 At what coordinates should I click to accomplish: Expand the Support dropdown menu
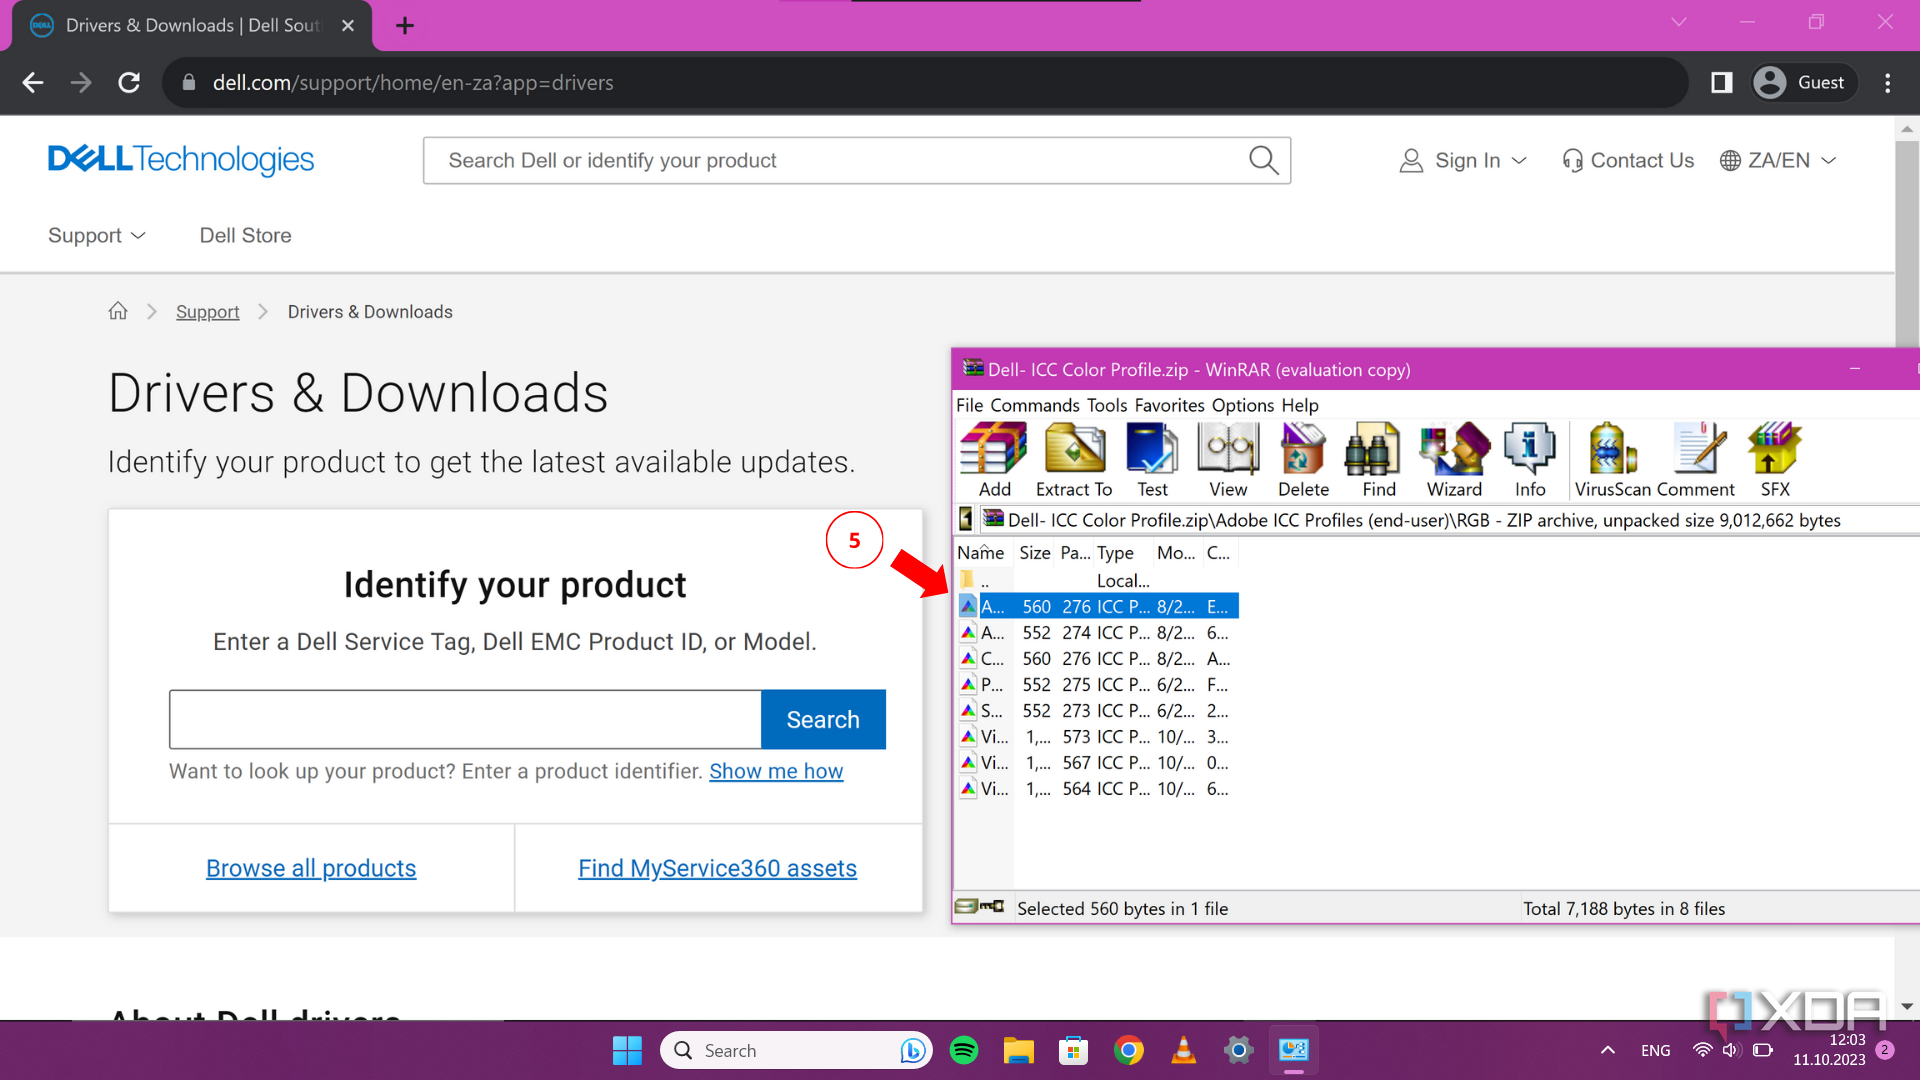[x=96, y=235]
